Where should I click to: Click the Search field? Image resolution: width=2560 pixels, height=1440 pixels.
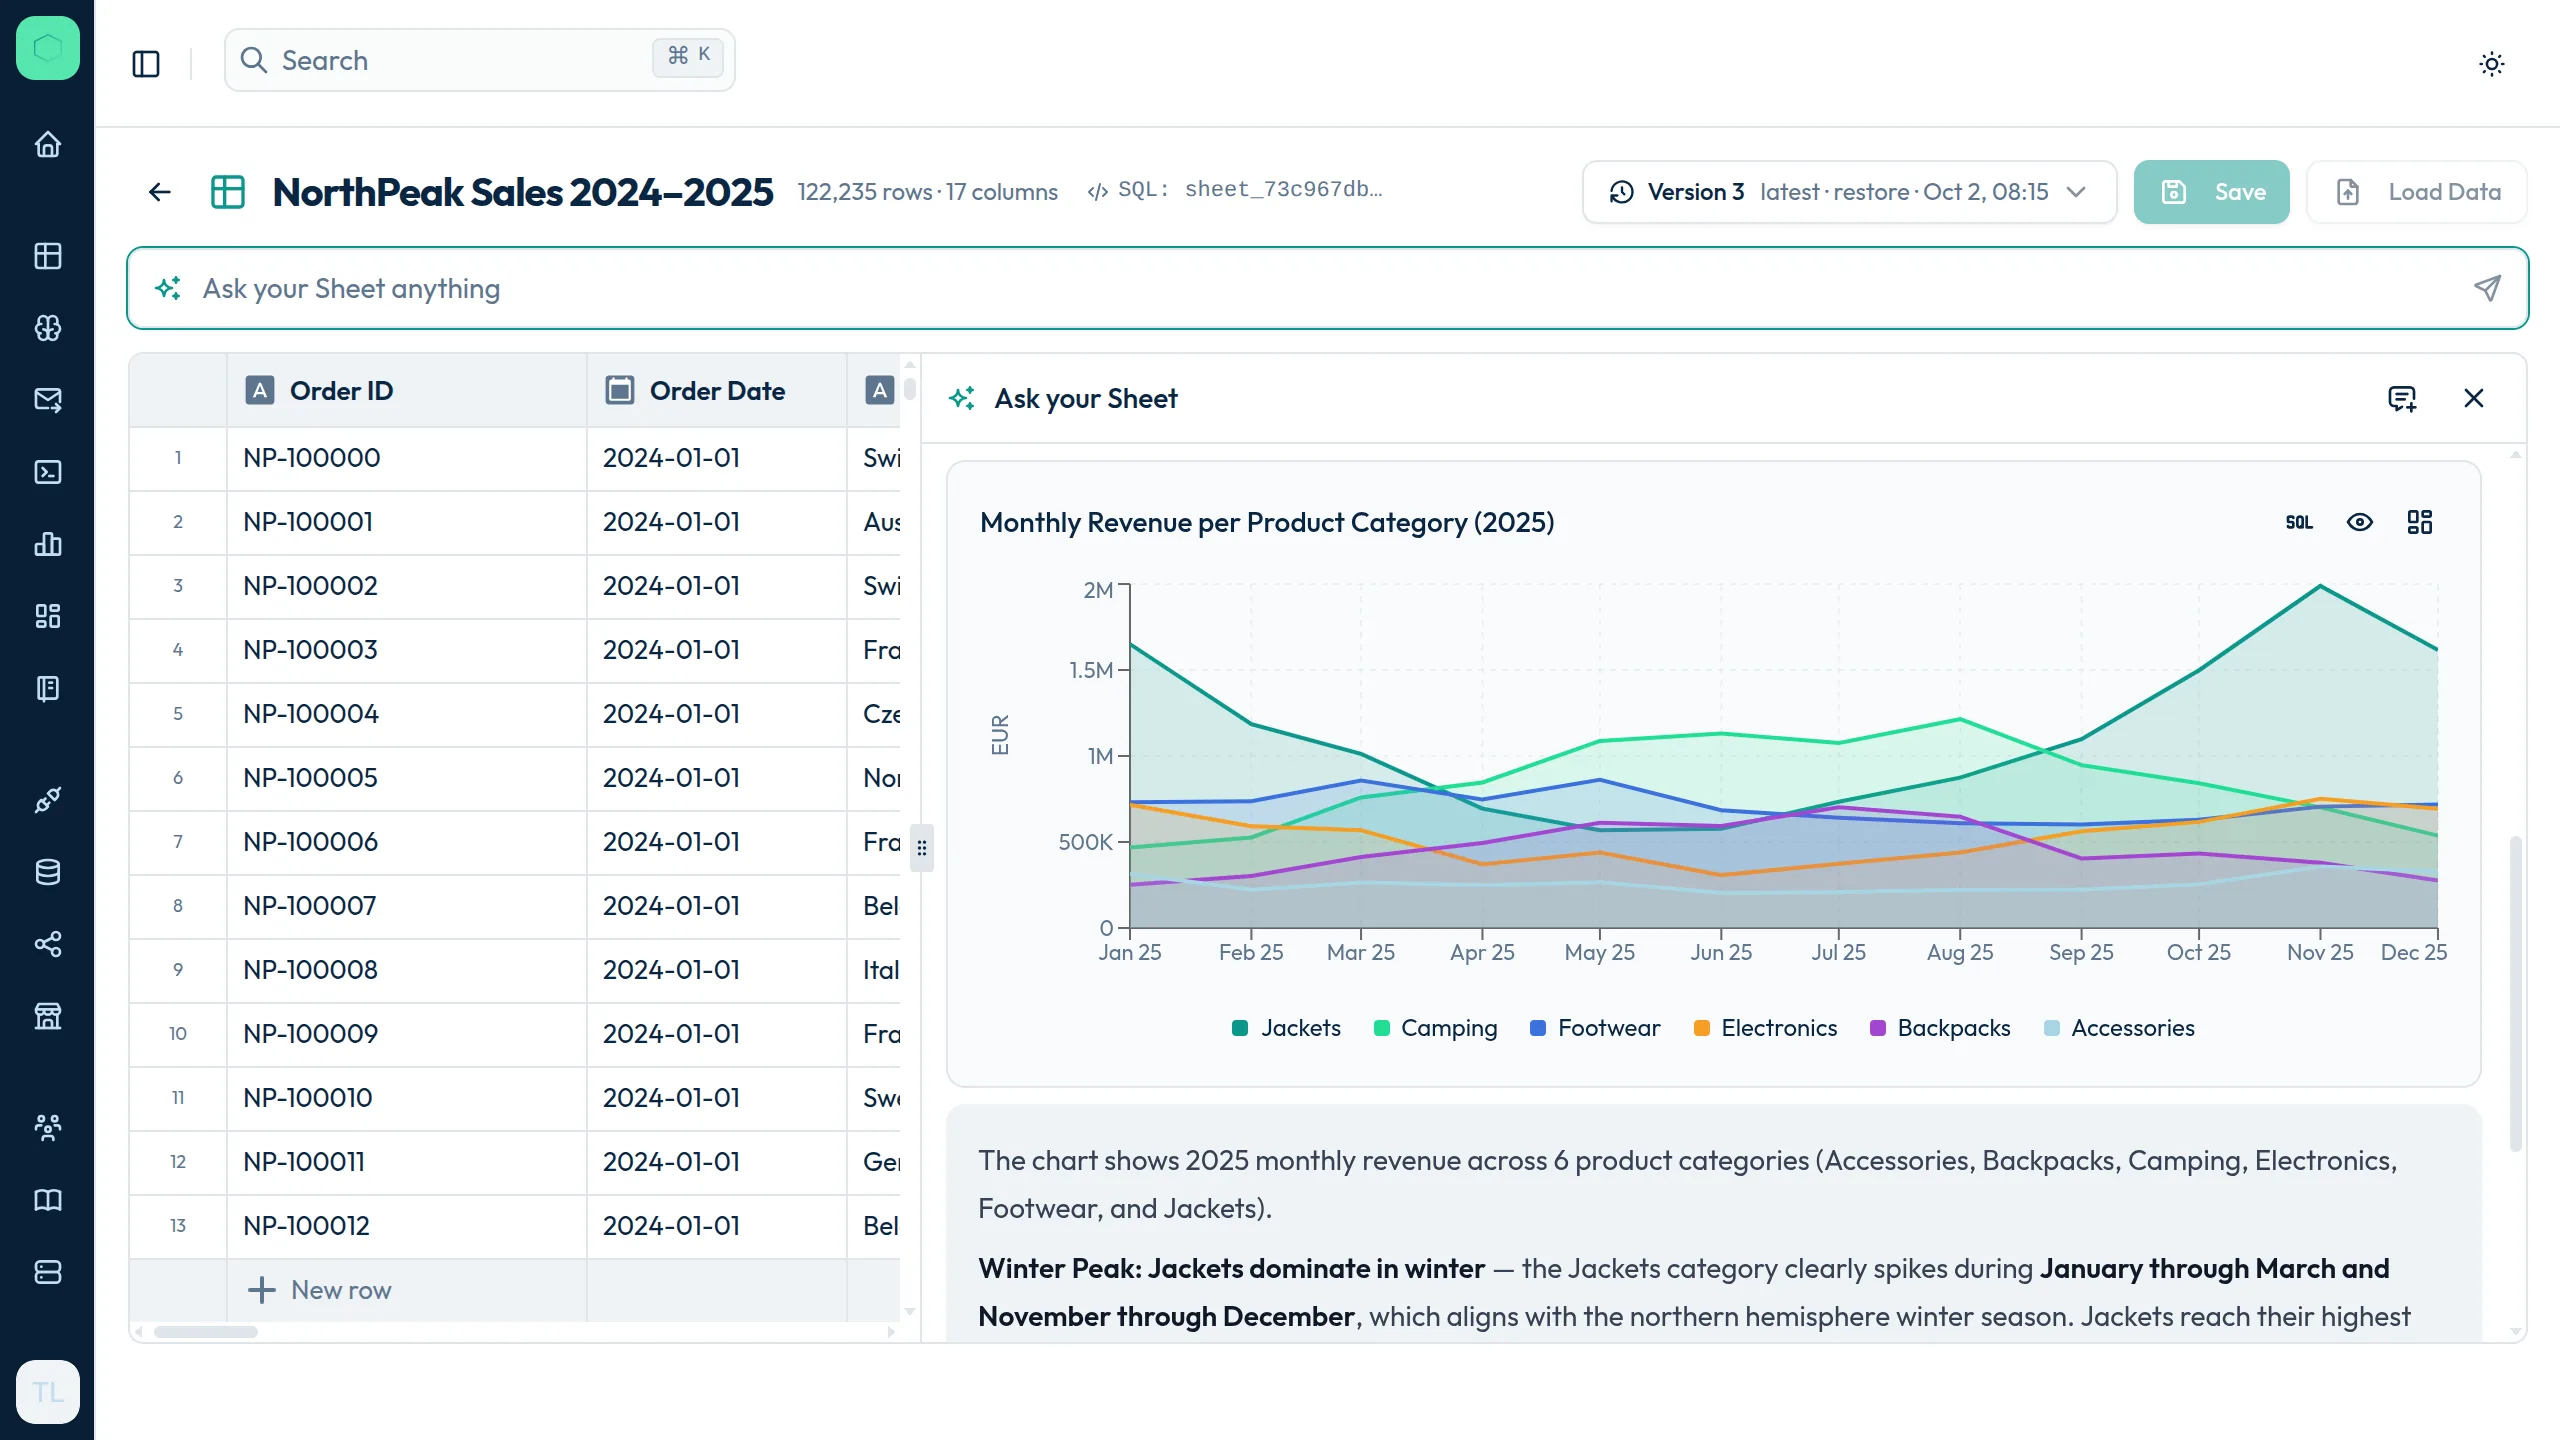pyautogui.click(x=480, y=60)
